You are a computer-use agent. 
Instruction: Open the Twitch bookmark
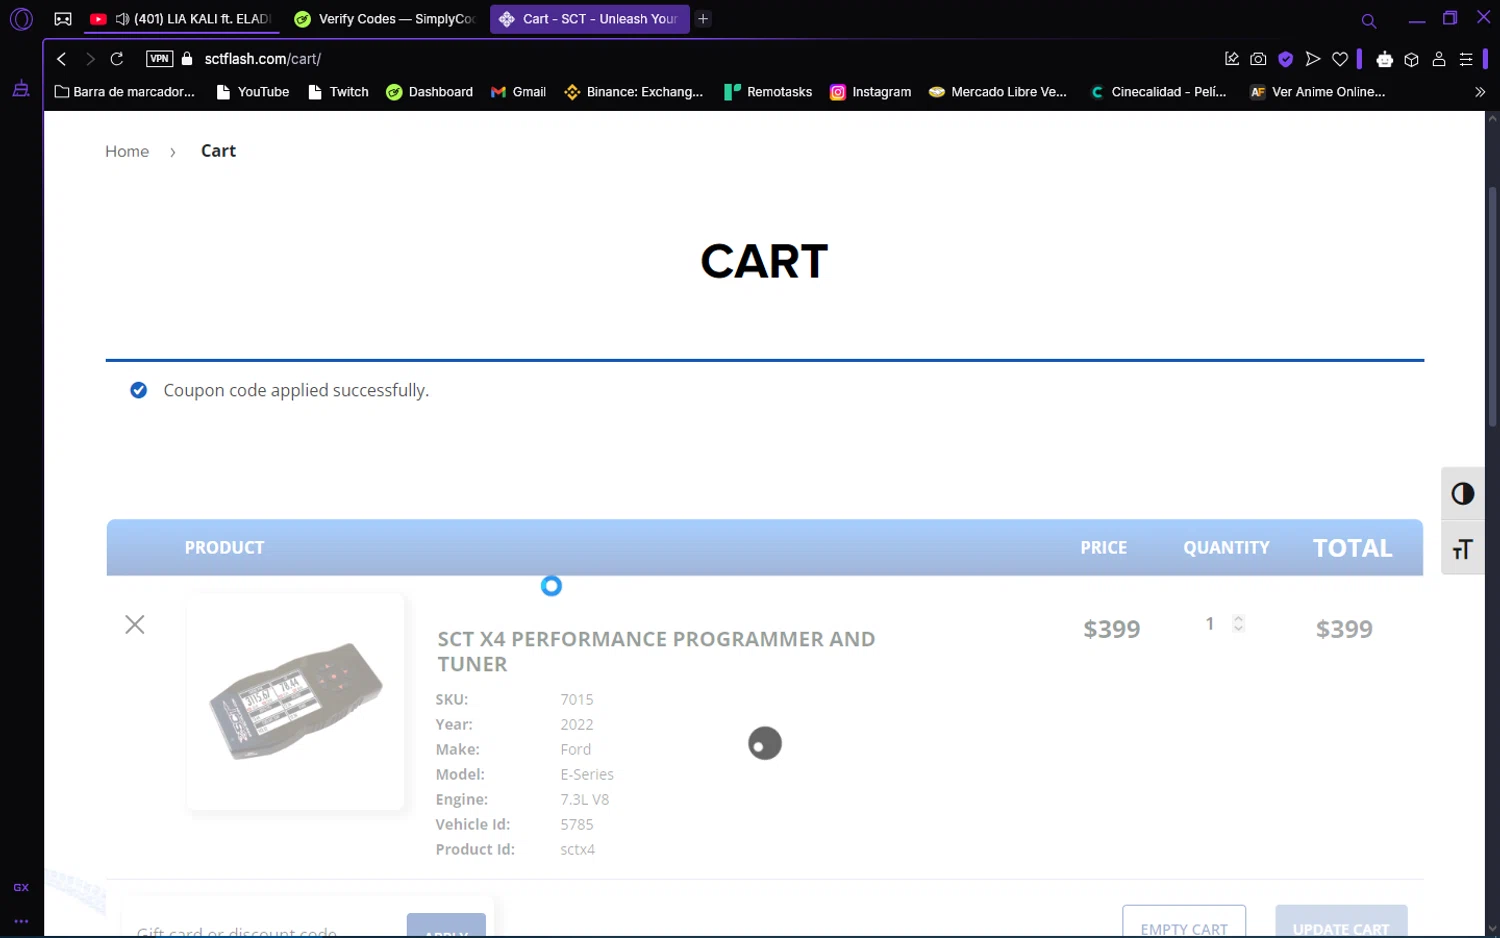pos(338,92)
